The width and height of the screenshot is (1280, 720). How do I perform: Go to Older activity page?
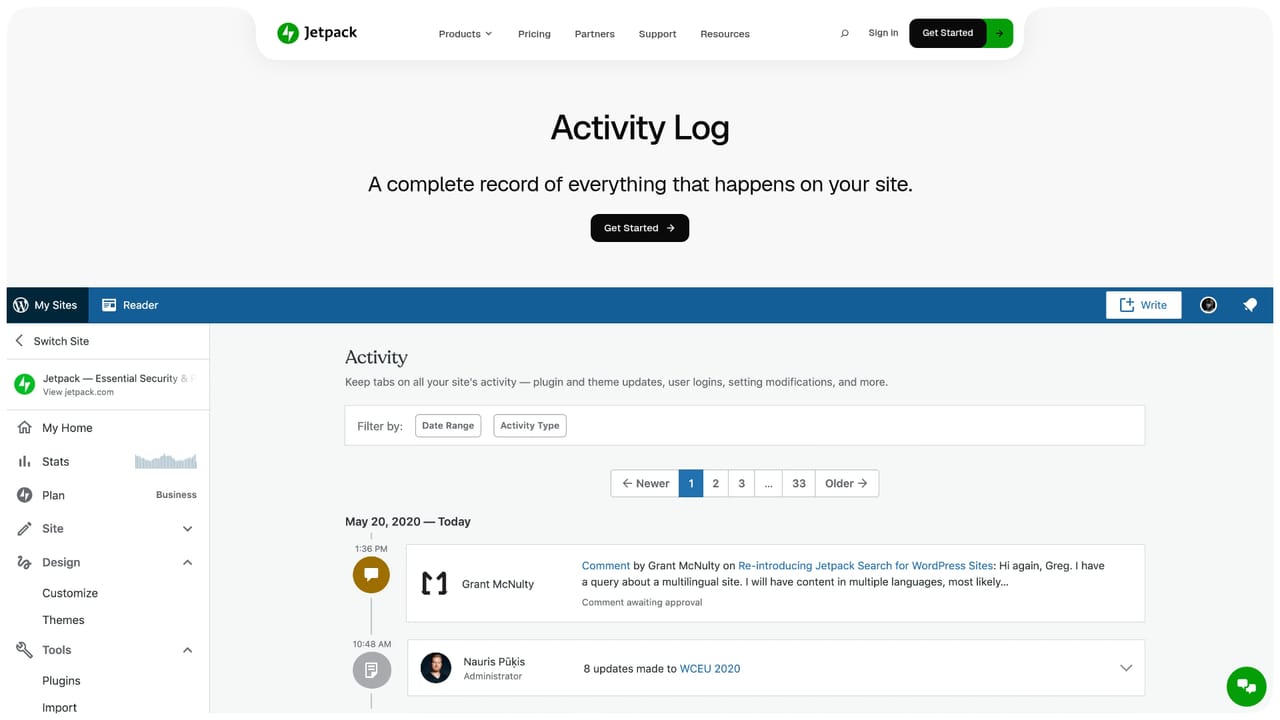click(x=847, y=483)
